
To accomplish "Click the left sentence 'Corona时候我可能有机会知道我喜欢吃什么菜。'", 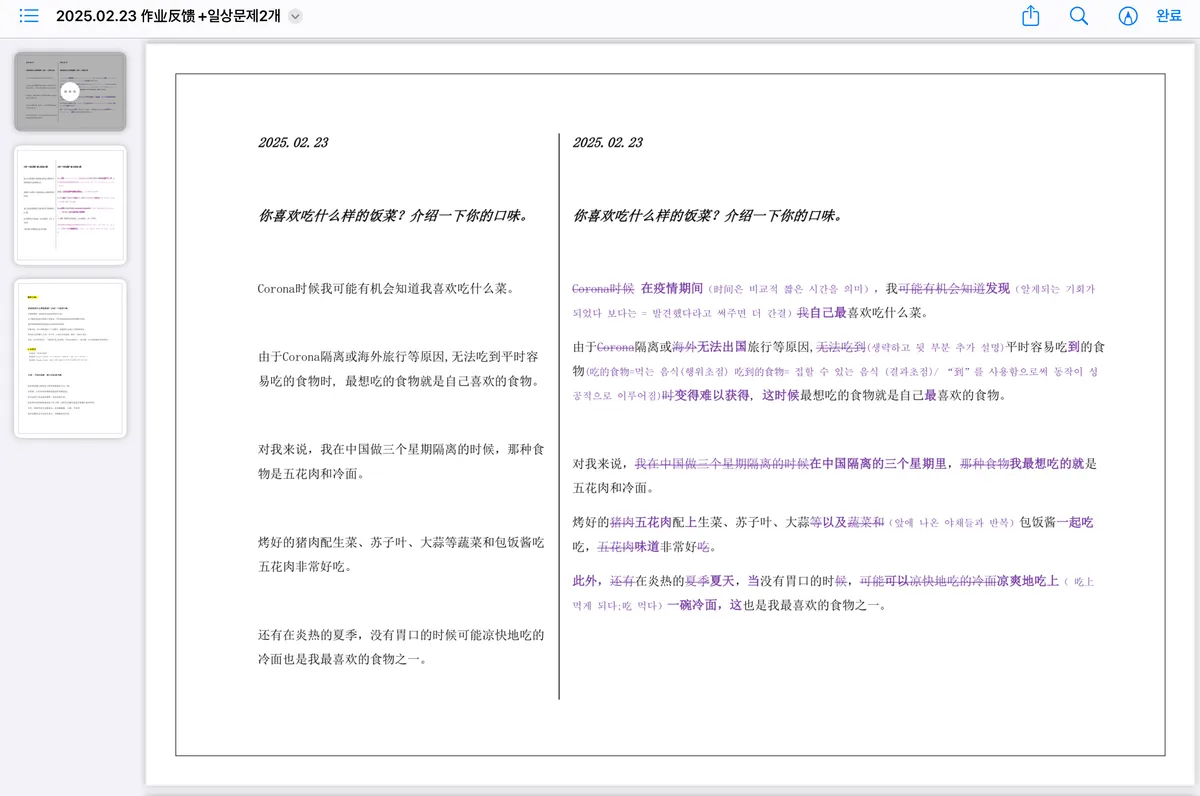I will pyautogui.click(x=386, y=289).
